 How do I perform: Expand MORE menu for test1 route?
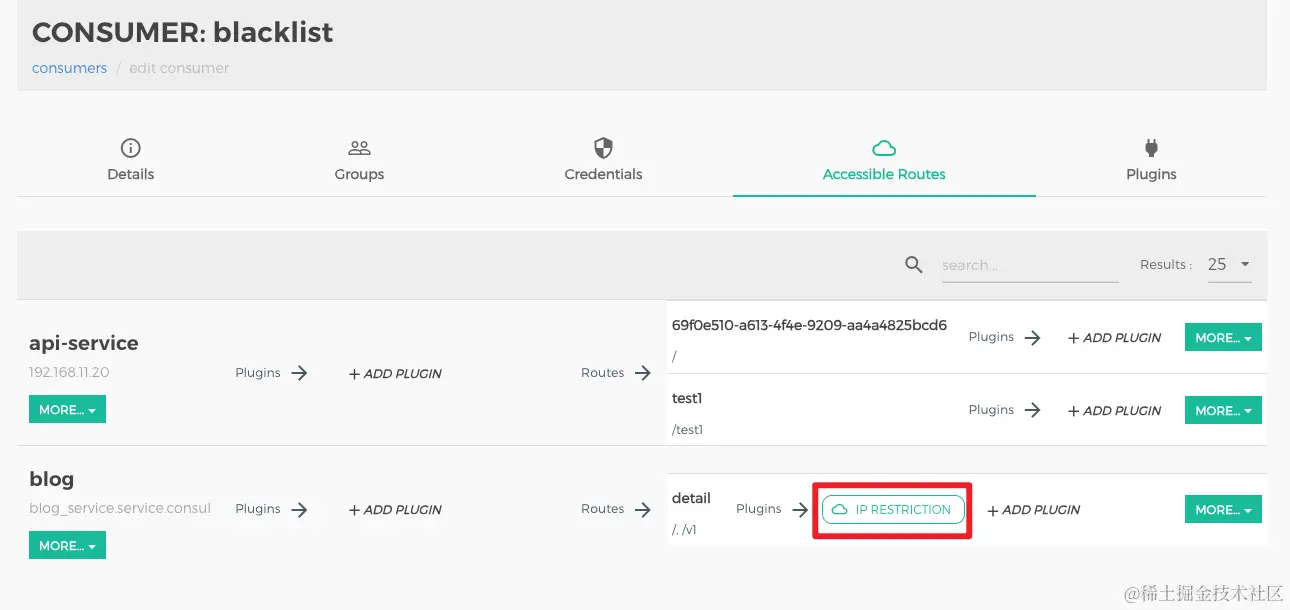[x=1223, y=410]
